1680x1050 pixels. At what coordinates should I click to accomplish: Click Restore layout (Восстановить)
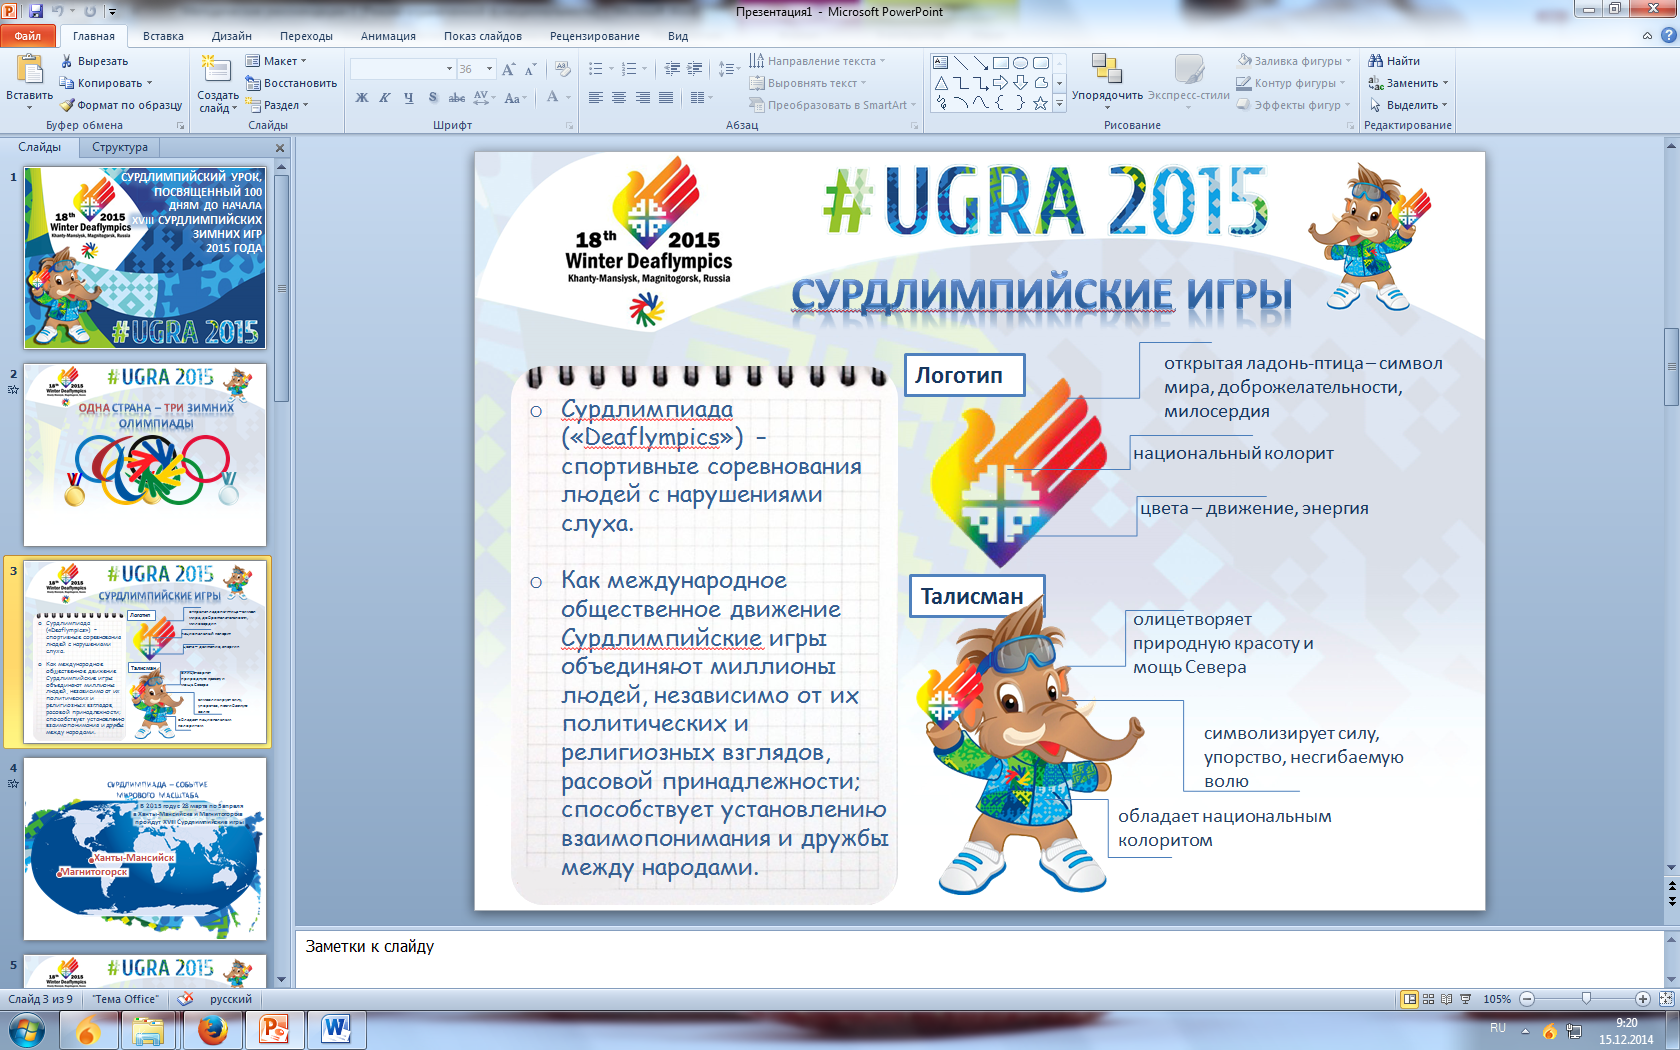click(x=291, y=83)
